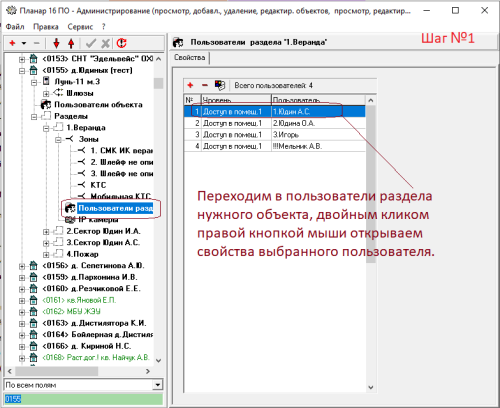Expand object 0153 СНТ Эдельвейс
500x408 pixels.
[22, 59]
